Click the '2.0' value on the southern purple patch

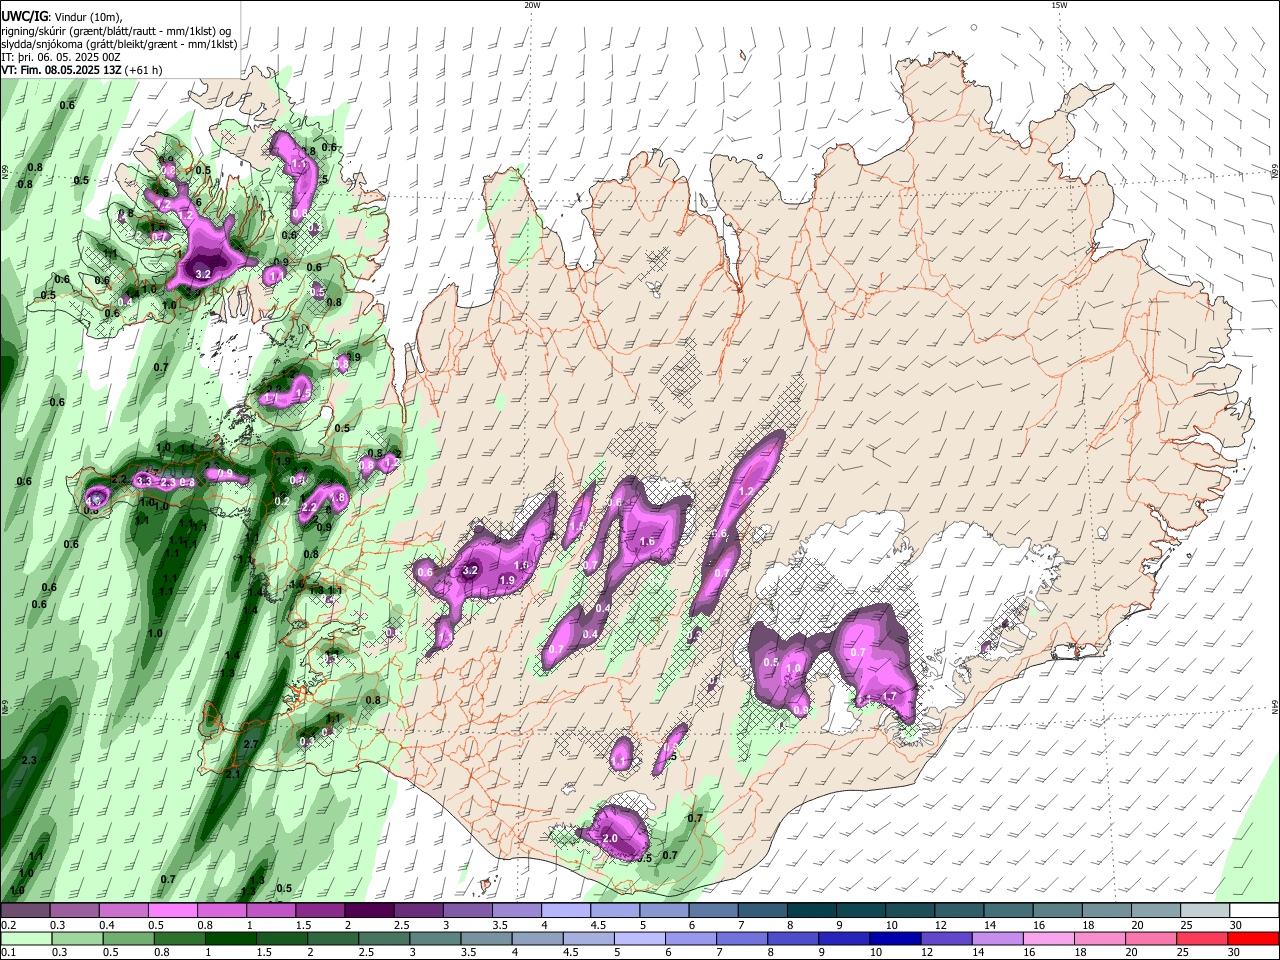[x=610, y=838]
